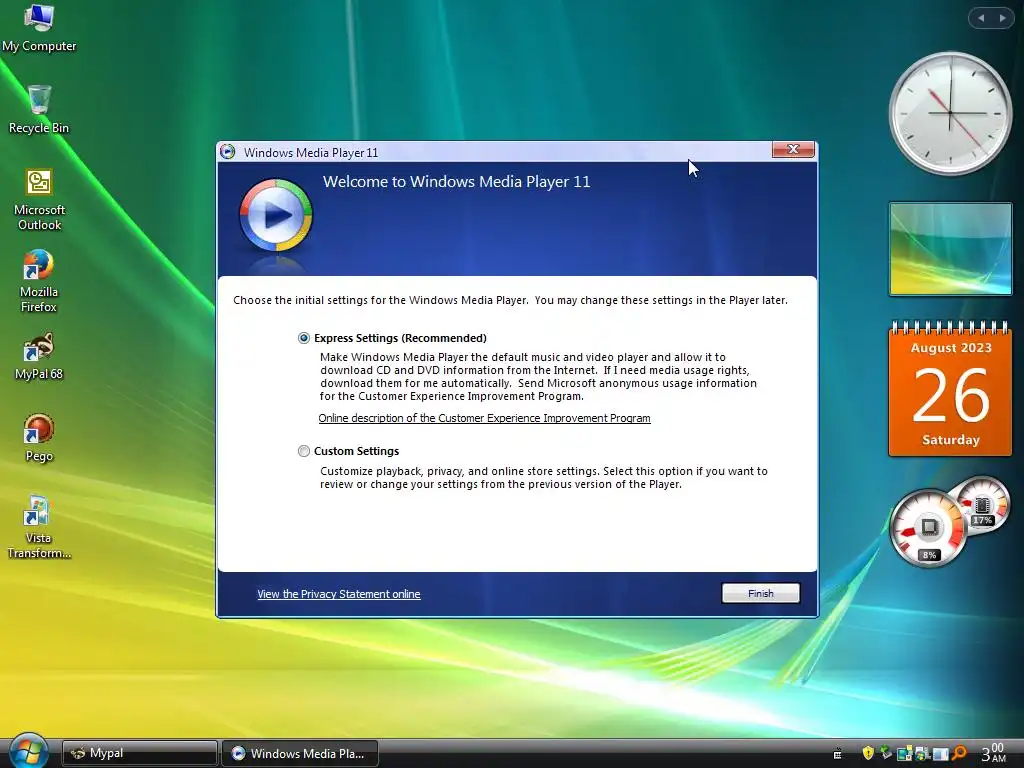Screen dimensions: 1024x768
Task: Open the Recycle Bin icon
Action: [x=39, y=109]
